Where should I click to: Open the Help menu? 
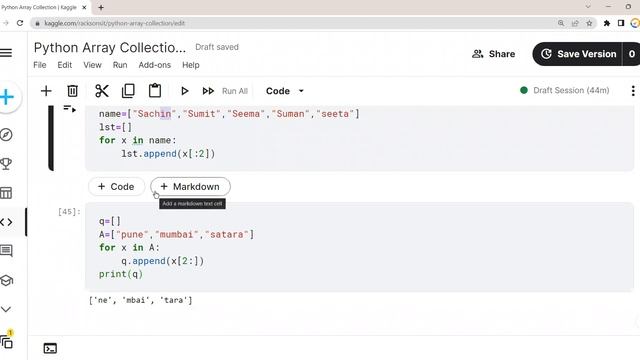click(191, 65)
